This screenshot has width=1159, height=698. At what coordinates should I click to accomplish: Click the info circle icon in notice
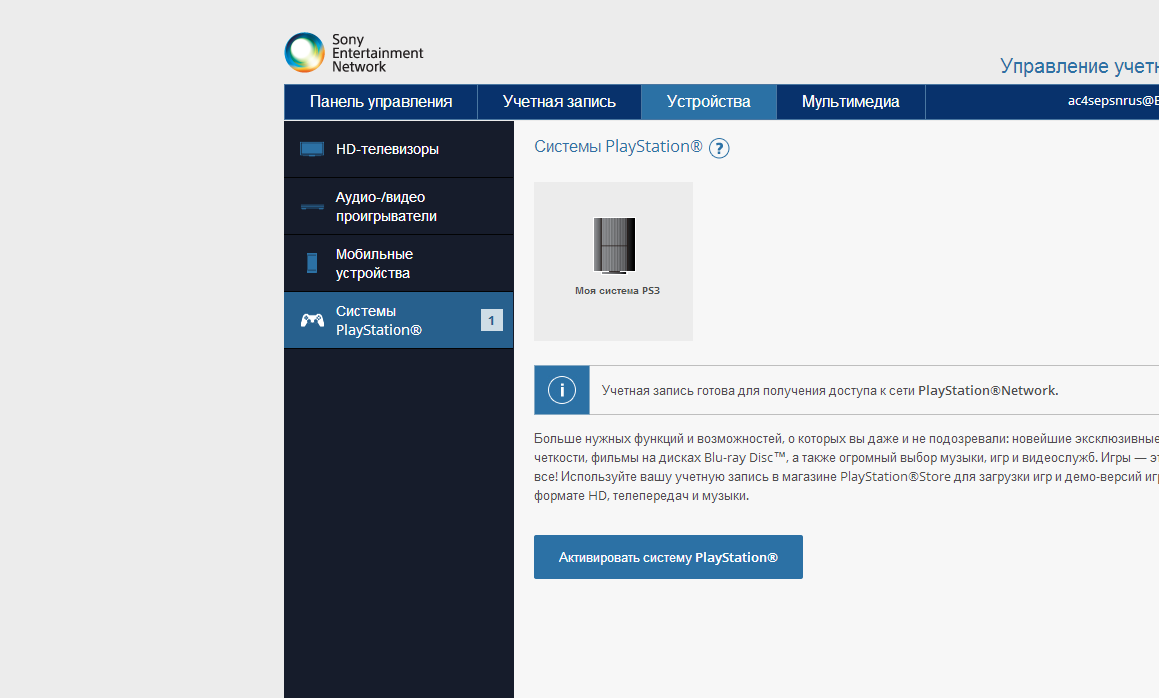(562, 390)
